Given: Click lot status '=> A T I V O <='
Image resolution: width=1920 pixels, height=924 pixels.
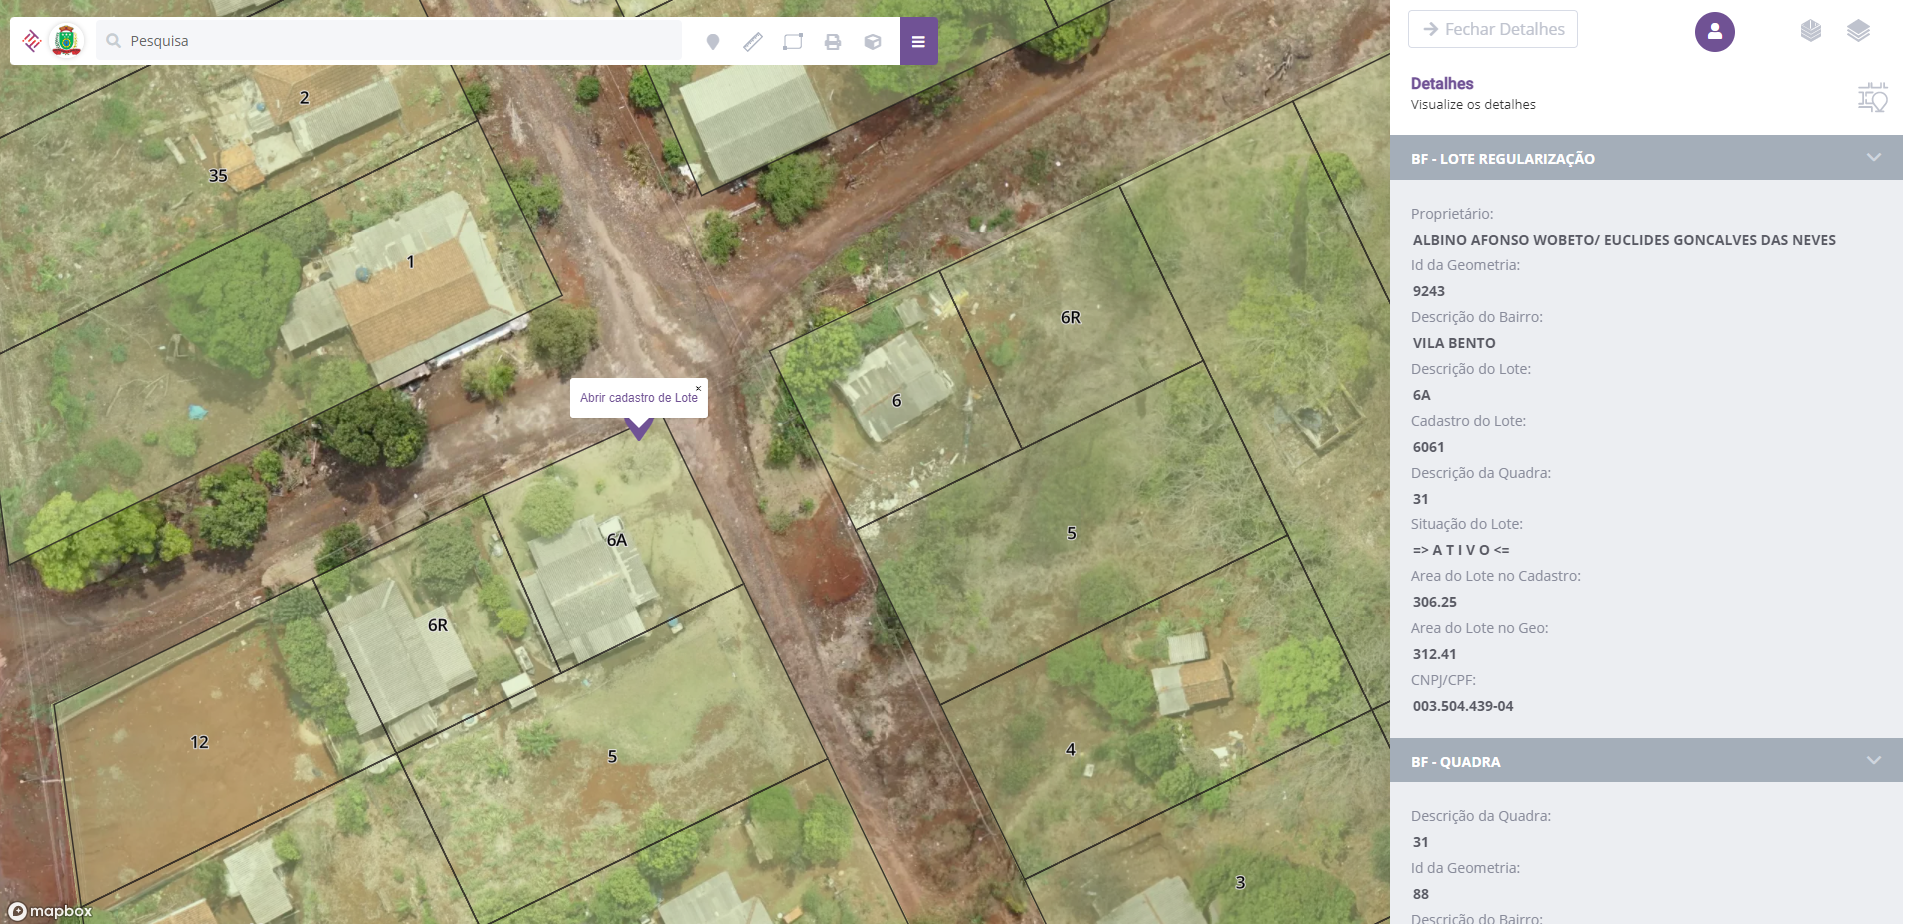Looking at the screenshot, I should tap(1461, 550).
